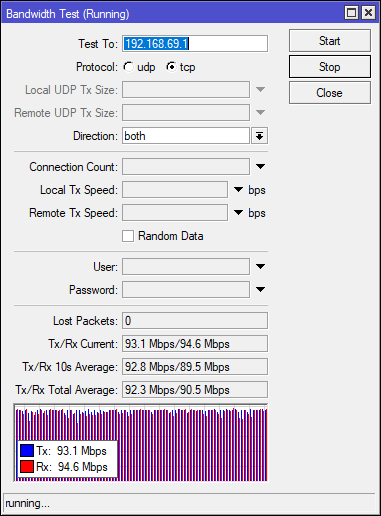
Task: Stop the running bandwidth test
Action: point(330,67)
